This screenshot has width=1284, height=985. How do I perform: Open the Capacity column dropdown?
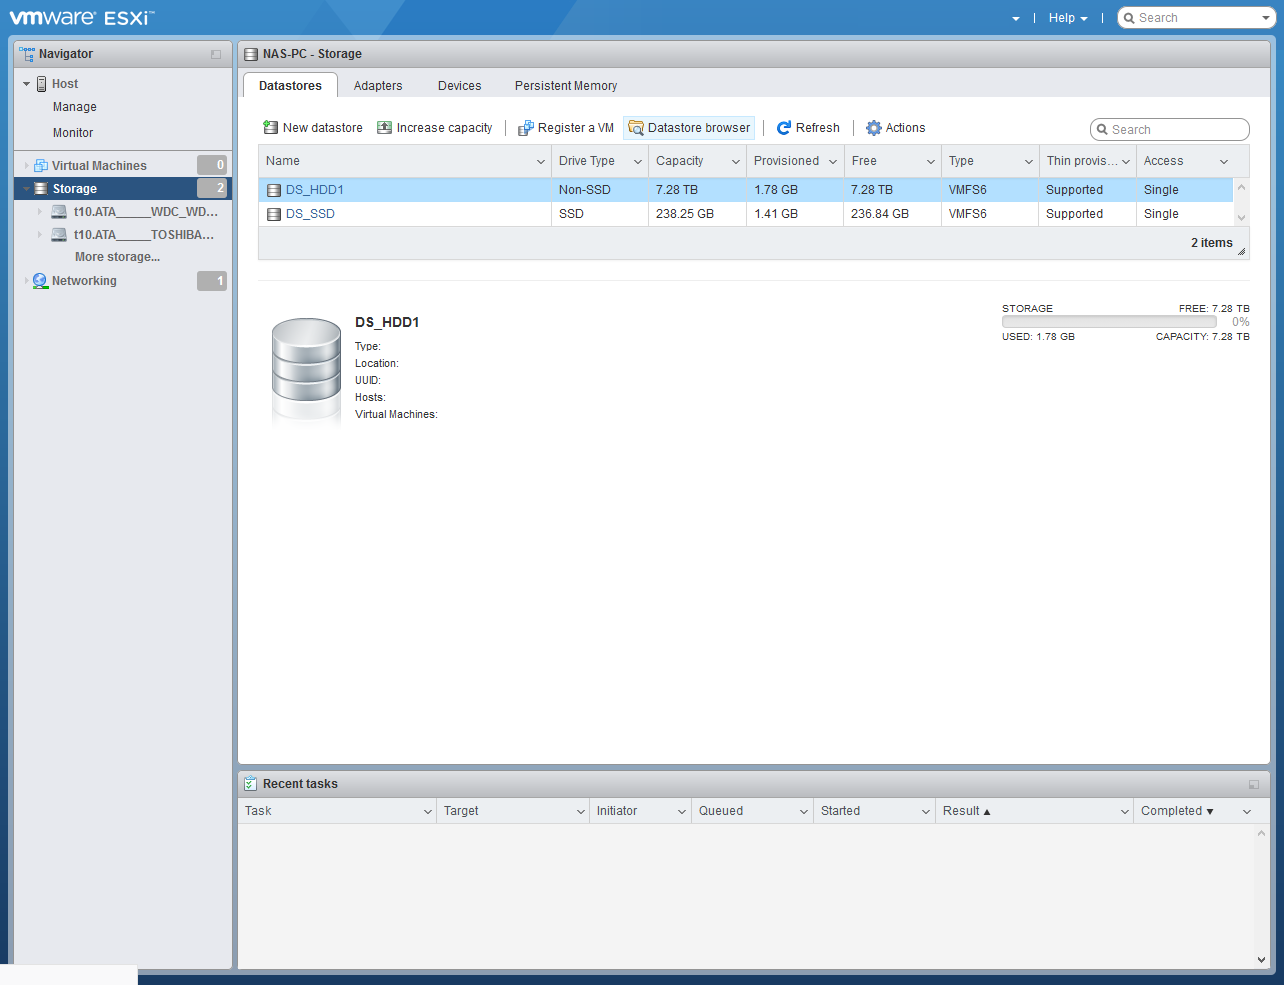[x=736, y=162]
